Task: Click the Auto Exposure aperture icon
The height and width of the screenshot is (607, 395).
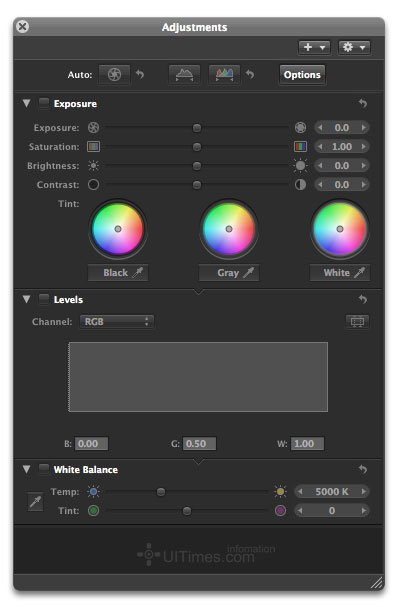Action: pos(114,74)
